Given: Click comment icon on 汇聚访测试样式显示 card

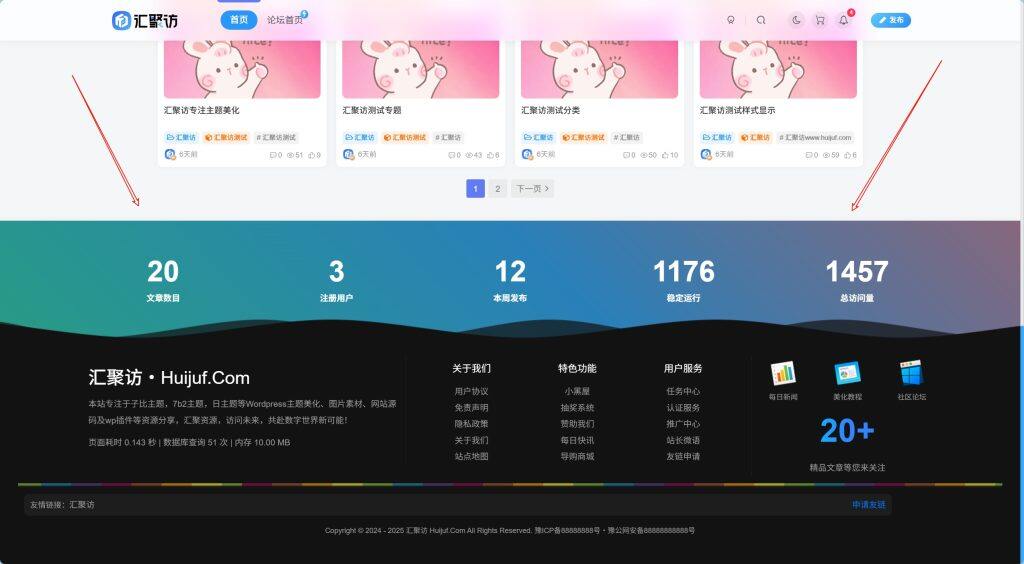Looking at the screenshot, I should [x=809, y=155].
